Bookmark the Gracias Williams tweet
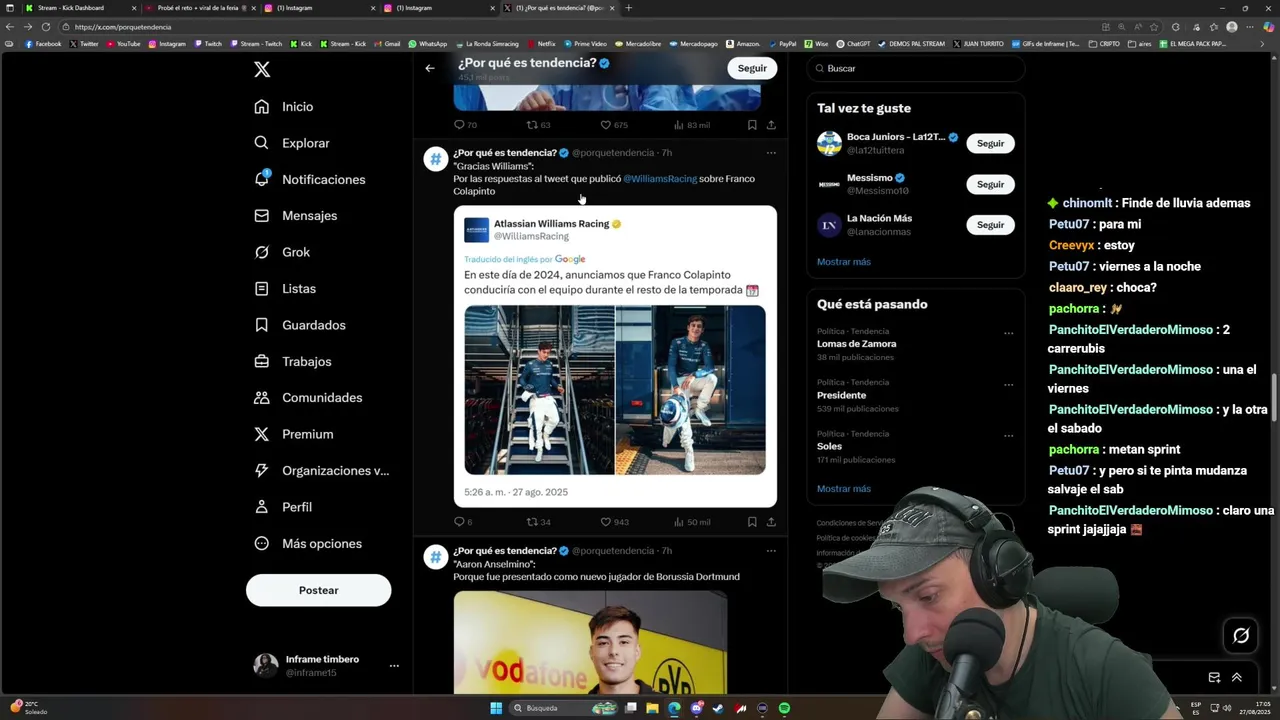This screenshot has width=1280, height=720. point(752,522)
